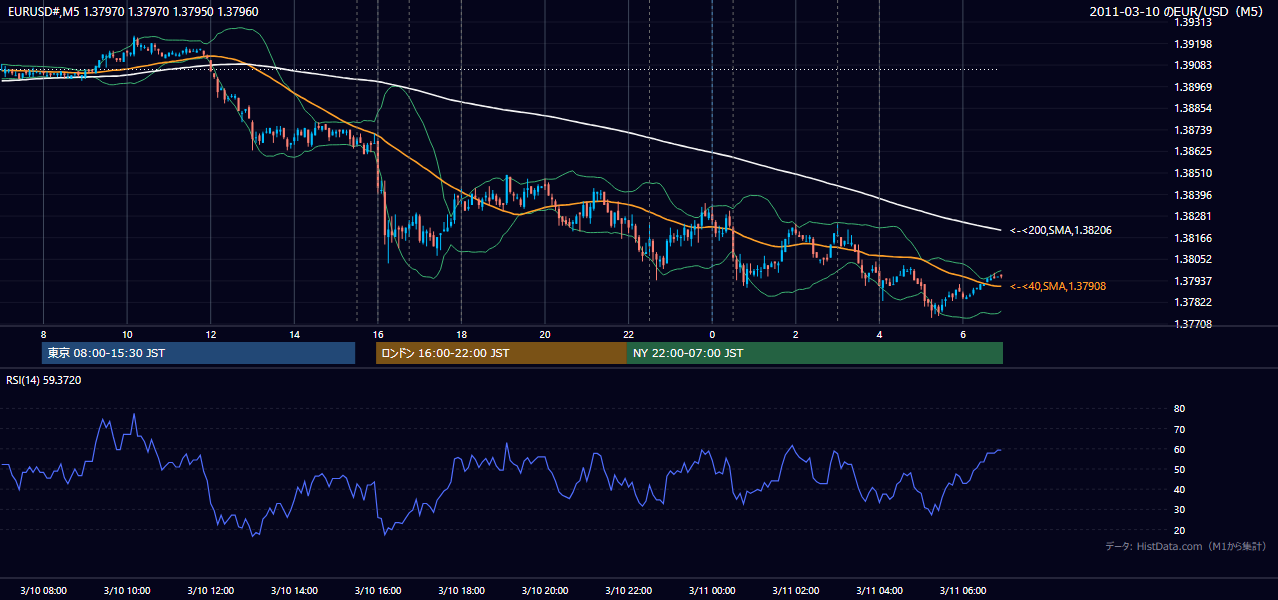Click price axis value 1.38854

point(1193,108)
